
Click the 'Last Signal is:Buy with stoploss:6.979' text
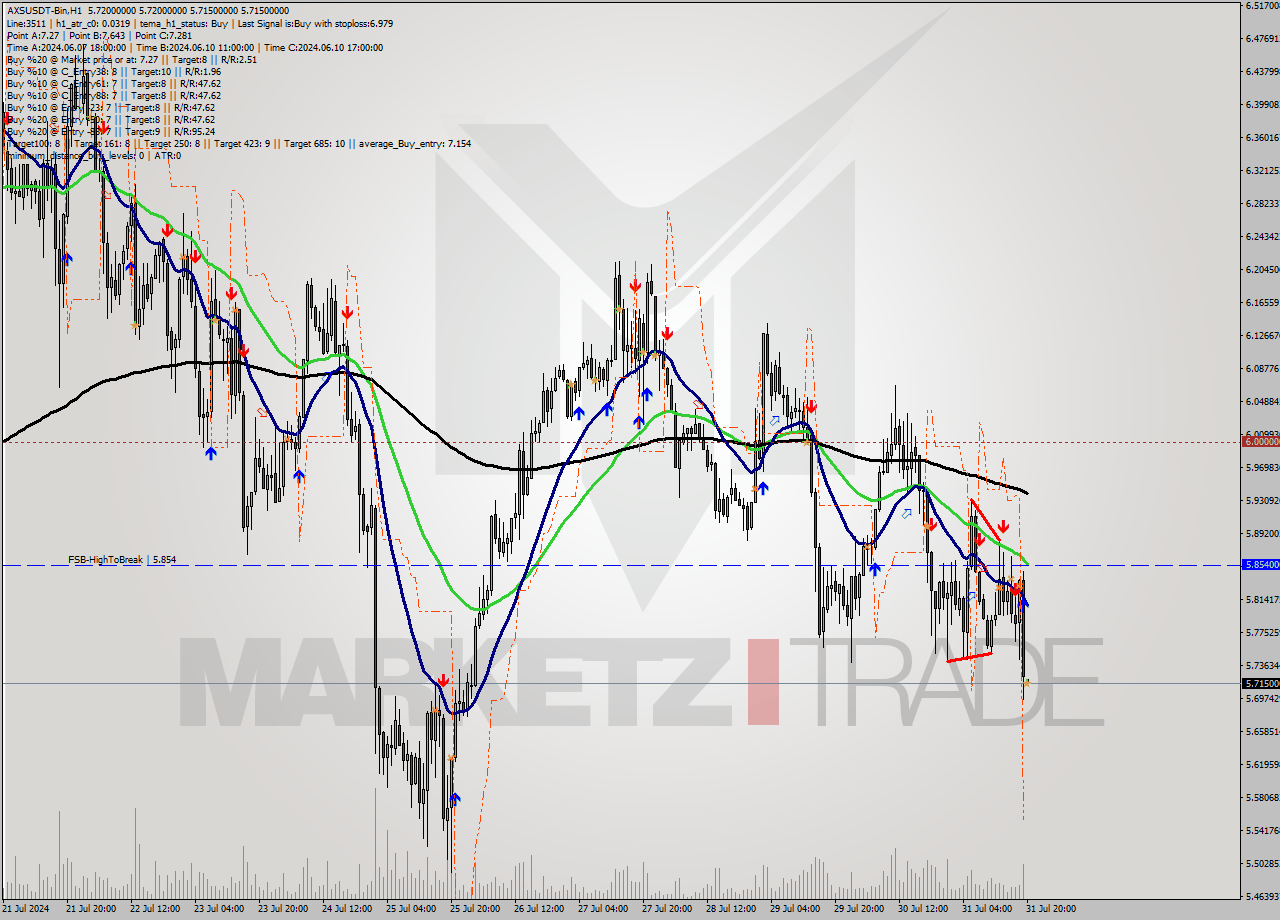tap(317, 23)
